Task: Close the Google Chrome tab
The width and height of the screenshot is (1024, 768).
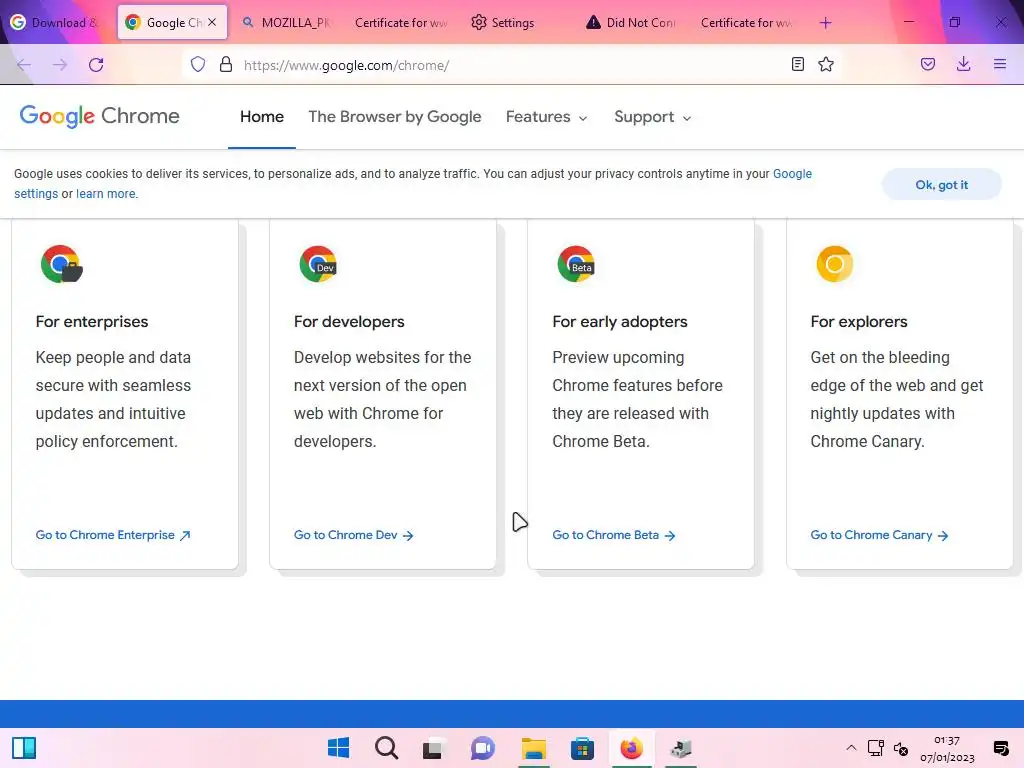Action: 212,22
